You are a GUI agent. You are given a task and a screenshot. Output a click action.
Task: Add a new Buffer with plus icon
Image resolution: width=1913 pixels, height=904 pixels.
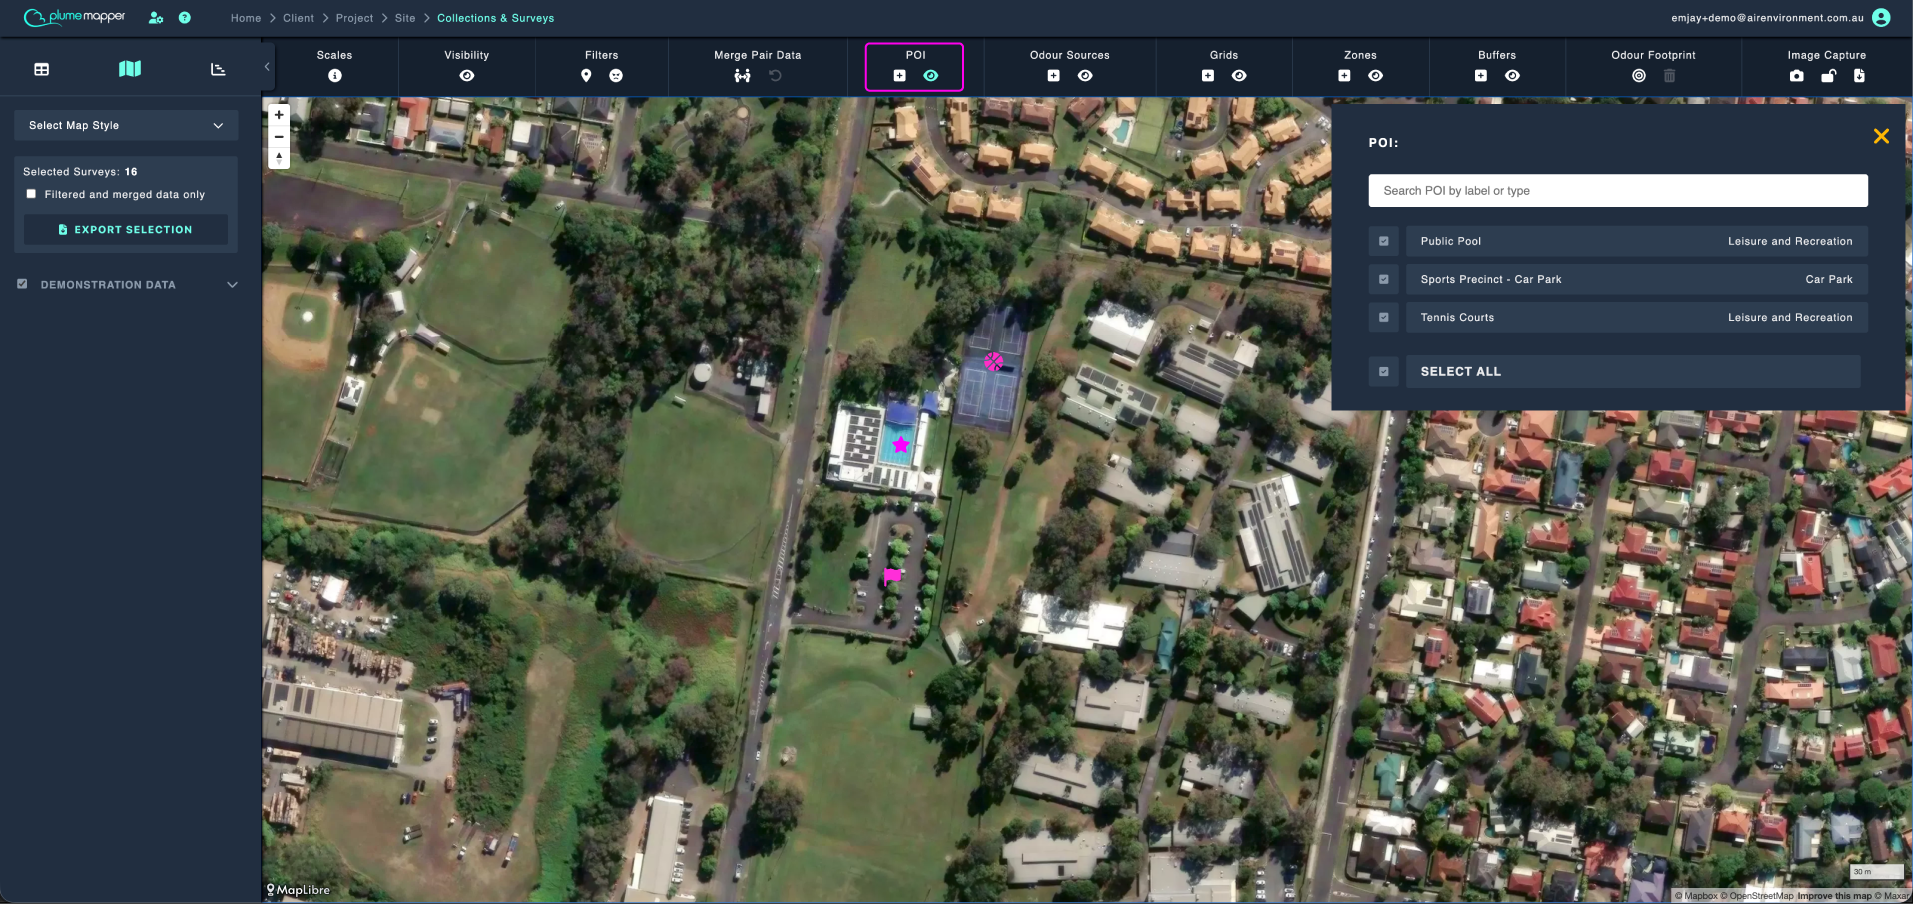click(x=1481, y=76)
